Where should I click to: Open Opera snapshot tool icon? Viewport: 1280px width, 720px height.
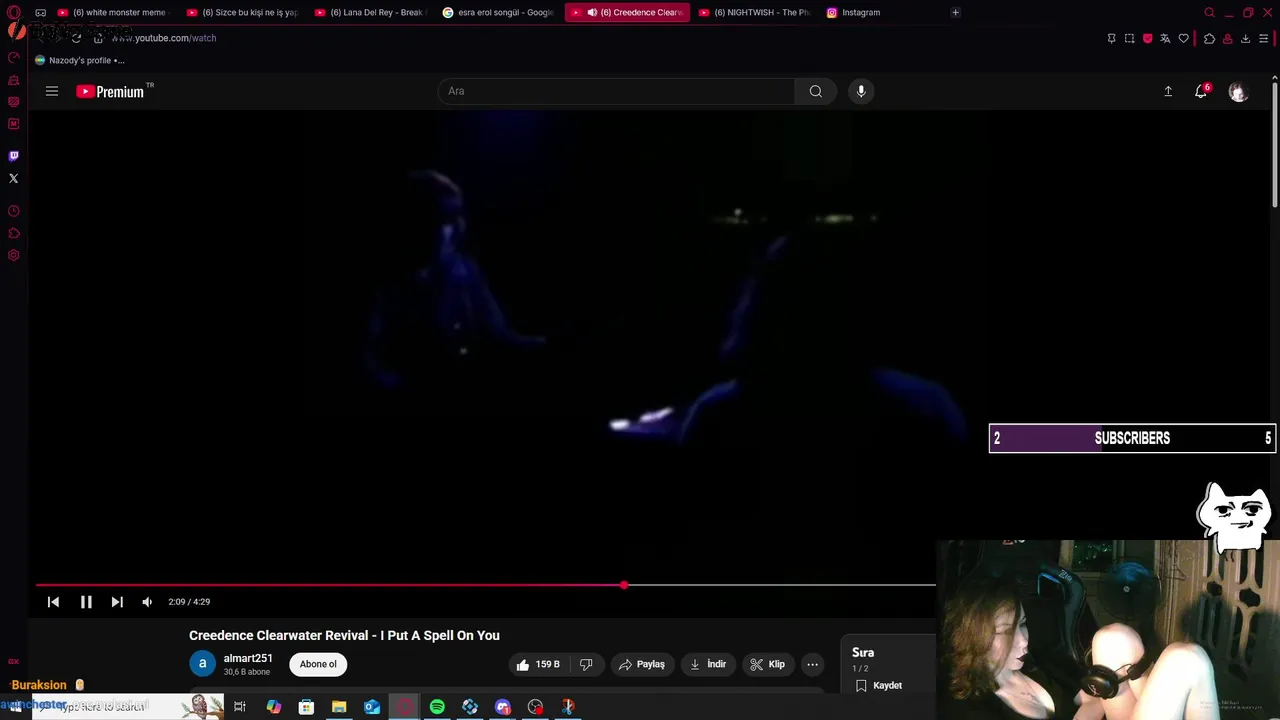[x=1129, y=38]
